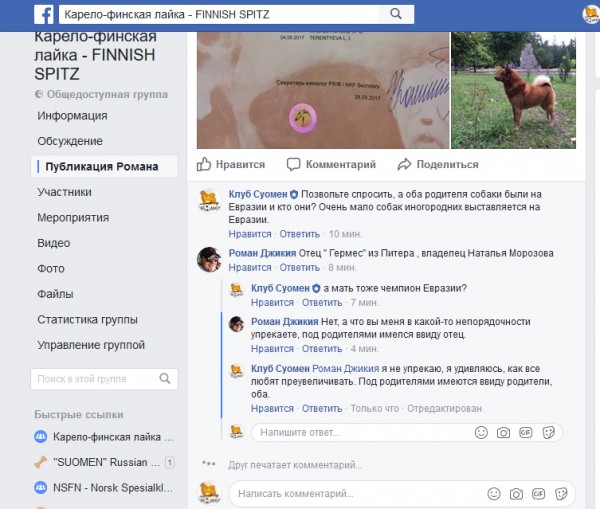The width and height of the screenshot is (600, 509).
Task: Open Управление группой in sidebar
Action: (91, 345)
